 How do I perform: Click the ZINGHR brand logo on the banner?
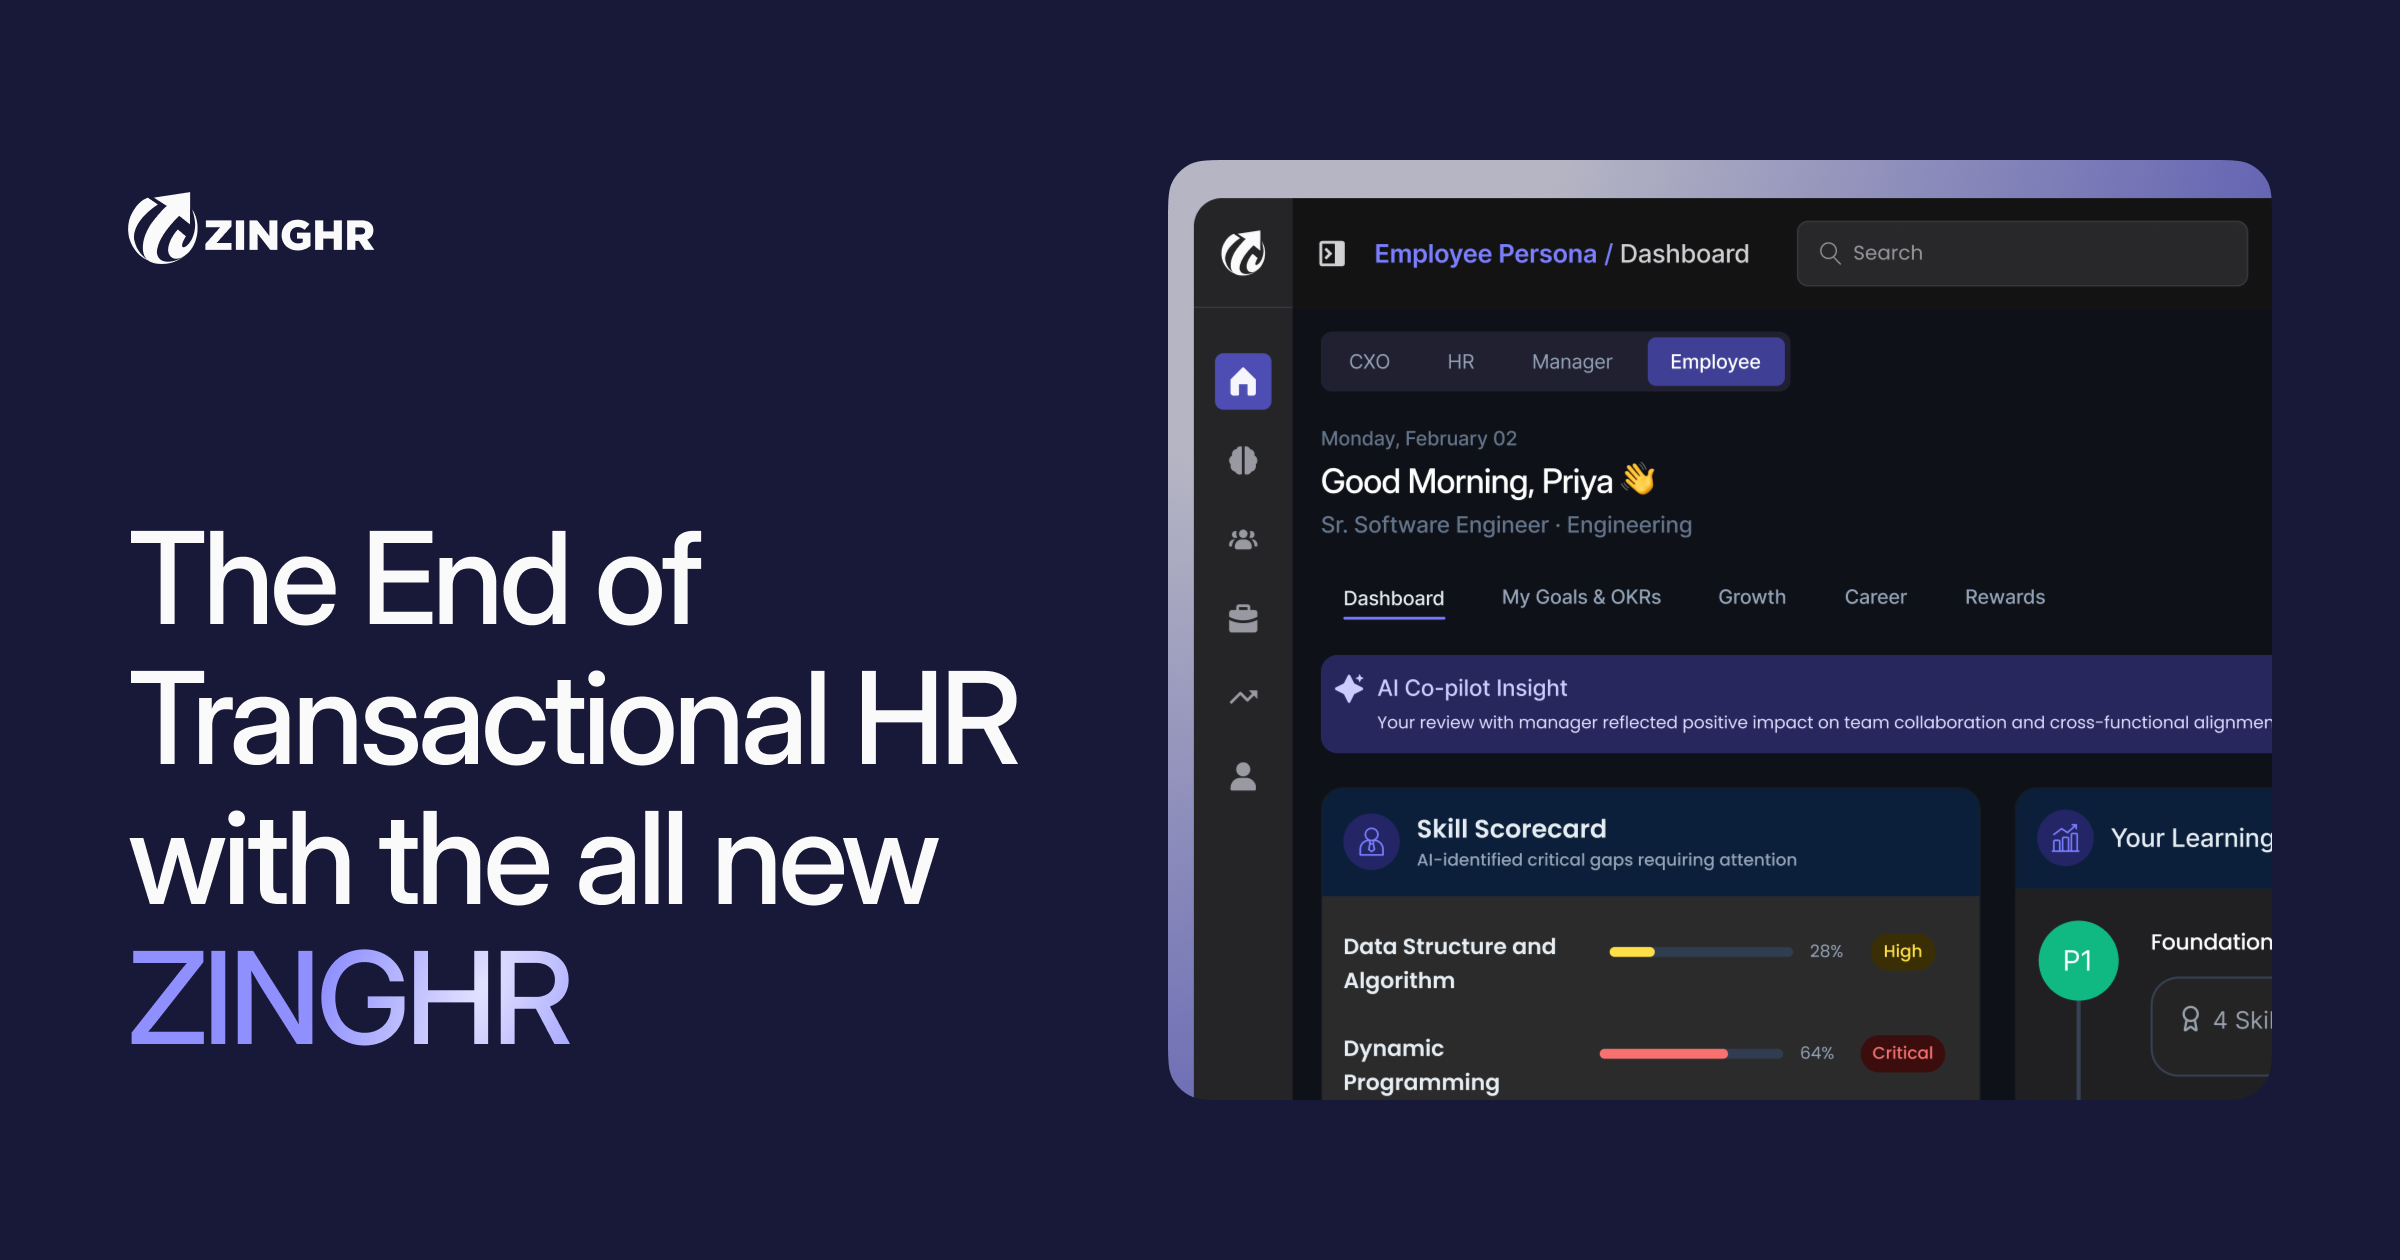point(251,229)
